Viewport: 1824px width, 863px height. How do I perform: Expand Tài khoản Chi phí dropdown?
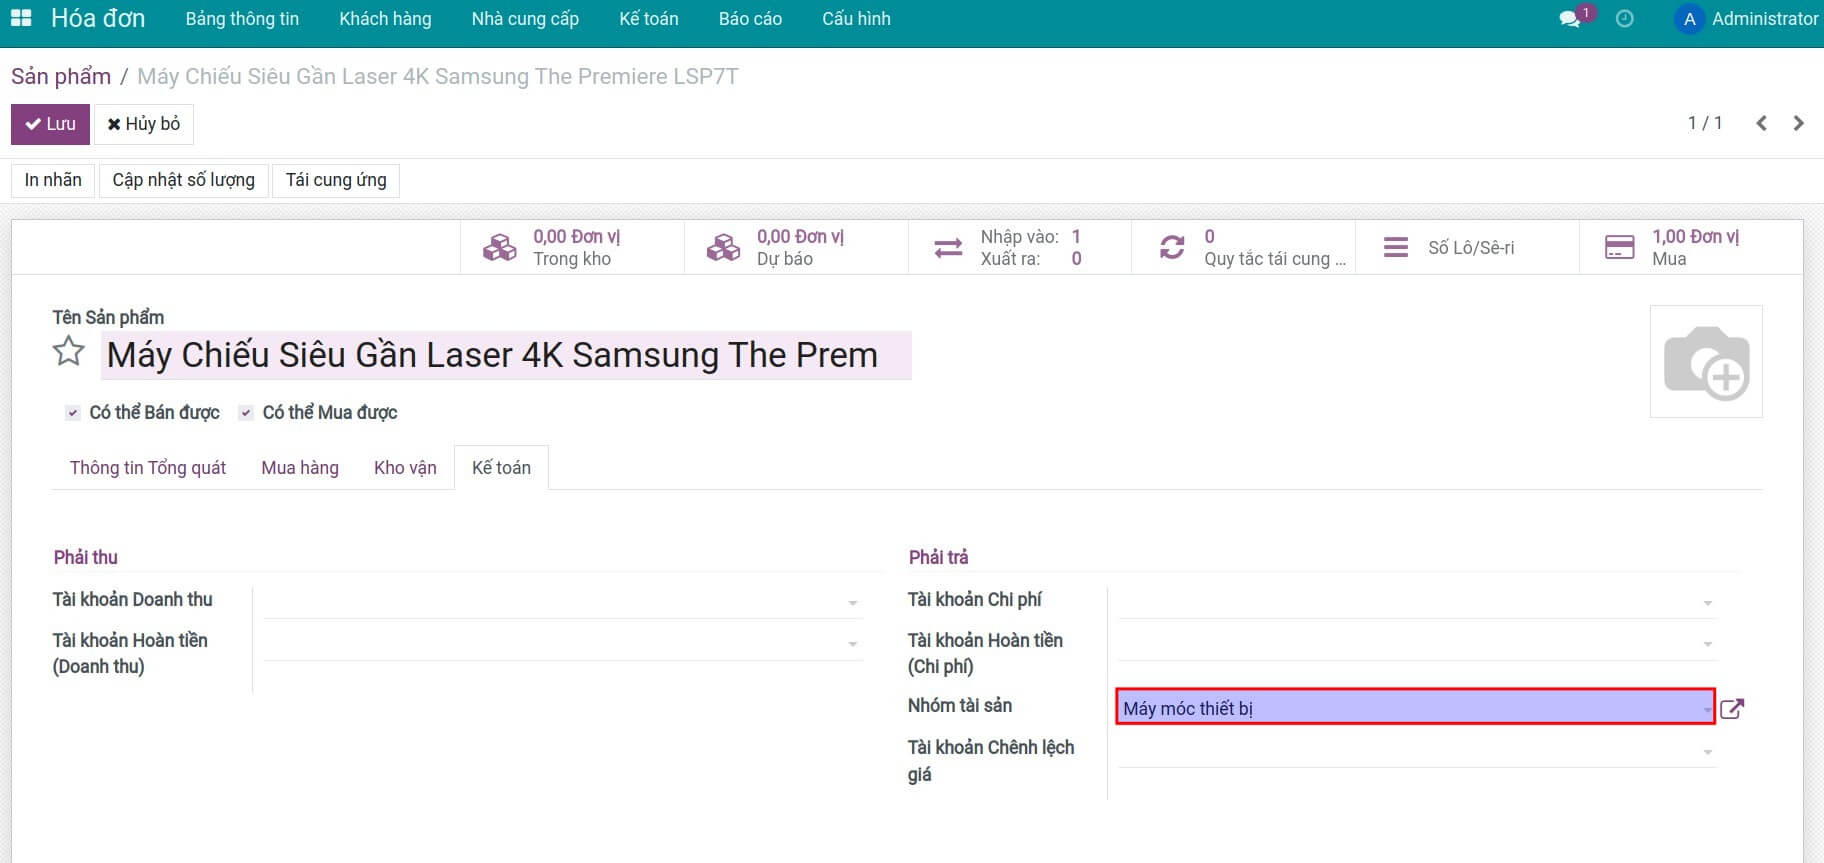point(1707,602)
